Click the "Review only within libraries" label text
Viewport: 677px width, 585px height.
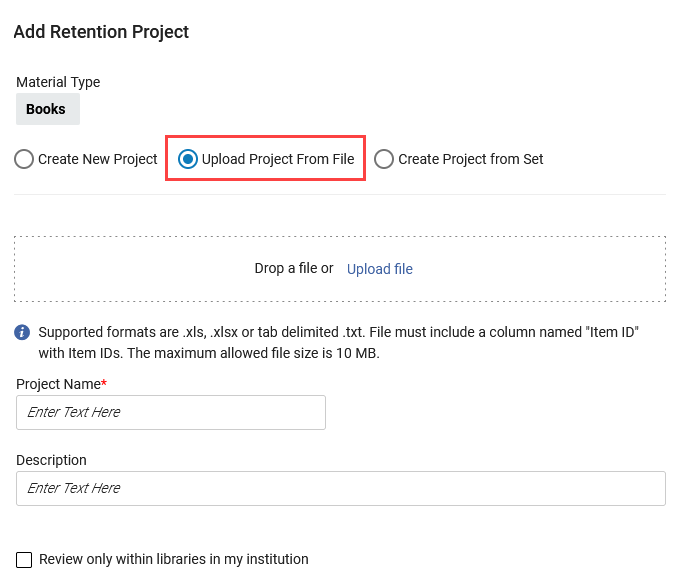[174, 560]
